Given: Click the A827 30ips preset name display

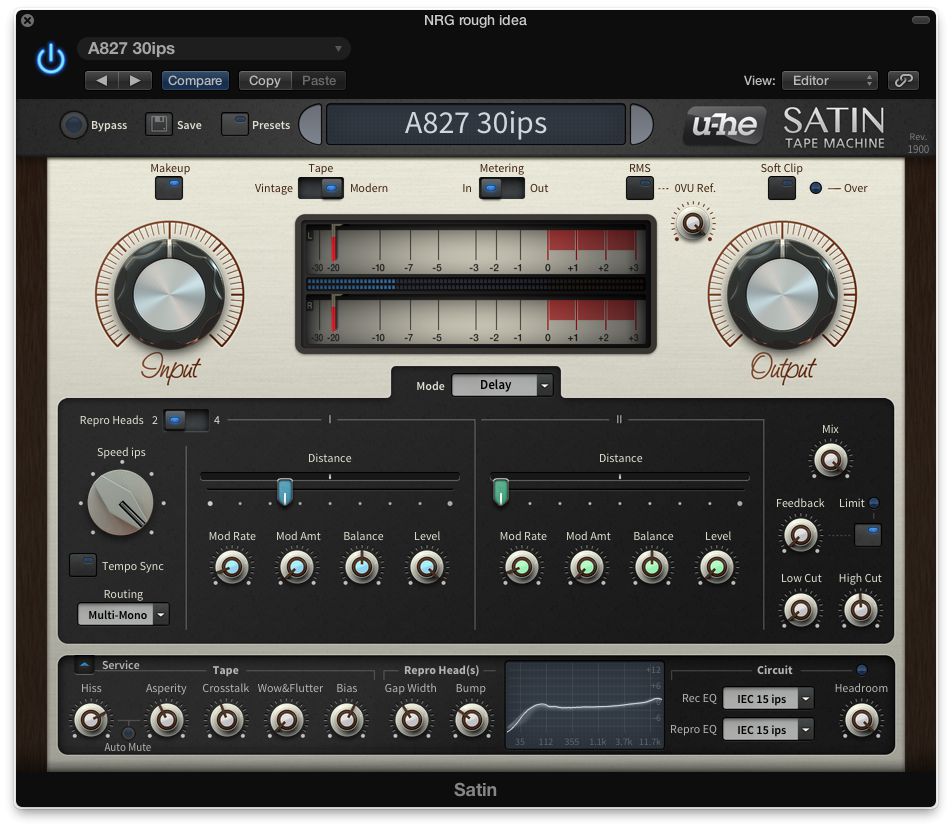Looking at the screenshot, I should tap(476, 124).
